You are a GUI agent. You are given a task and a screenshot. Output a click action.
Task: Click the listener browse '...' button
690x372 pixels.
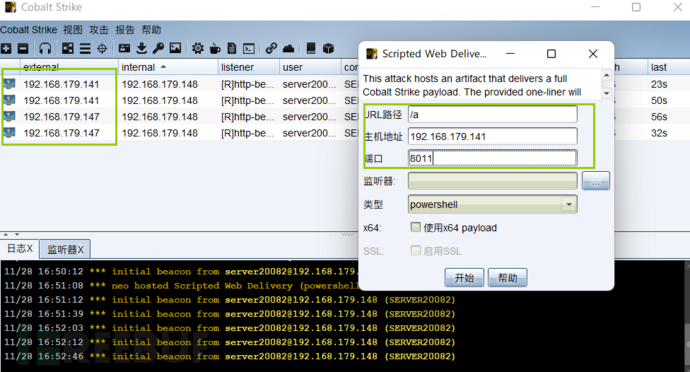(596, 181)
